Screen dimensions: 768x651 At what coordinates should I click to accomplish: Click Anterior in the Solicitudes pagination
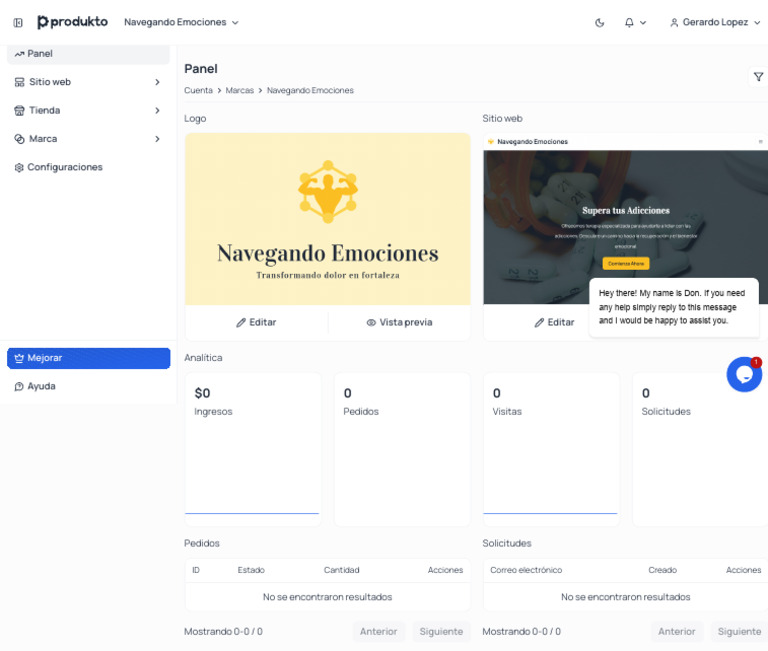pyautogui.click(x=677, y=631)
